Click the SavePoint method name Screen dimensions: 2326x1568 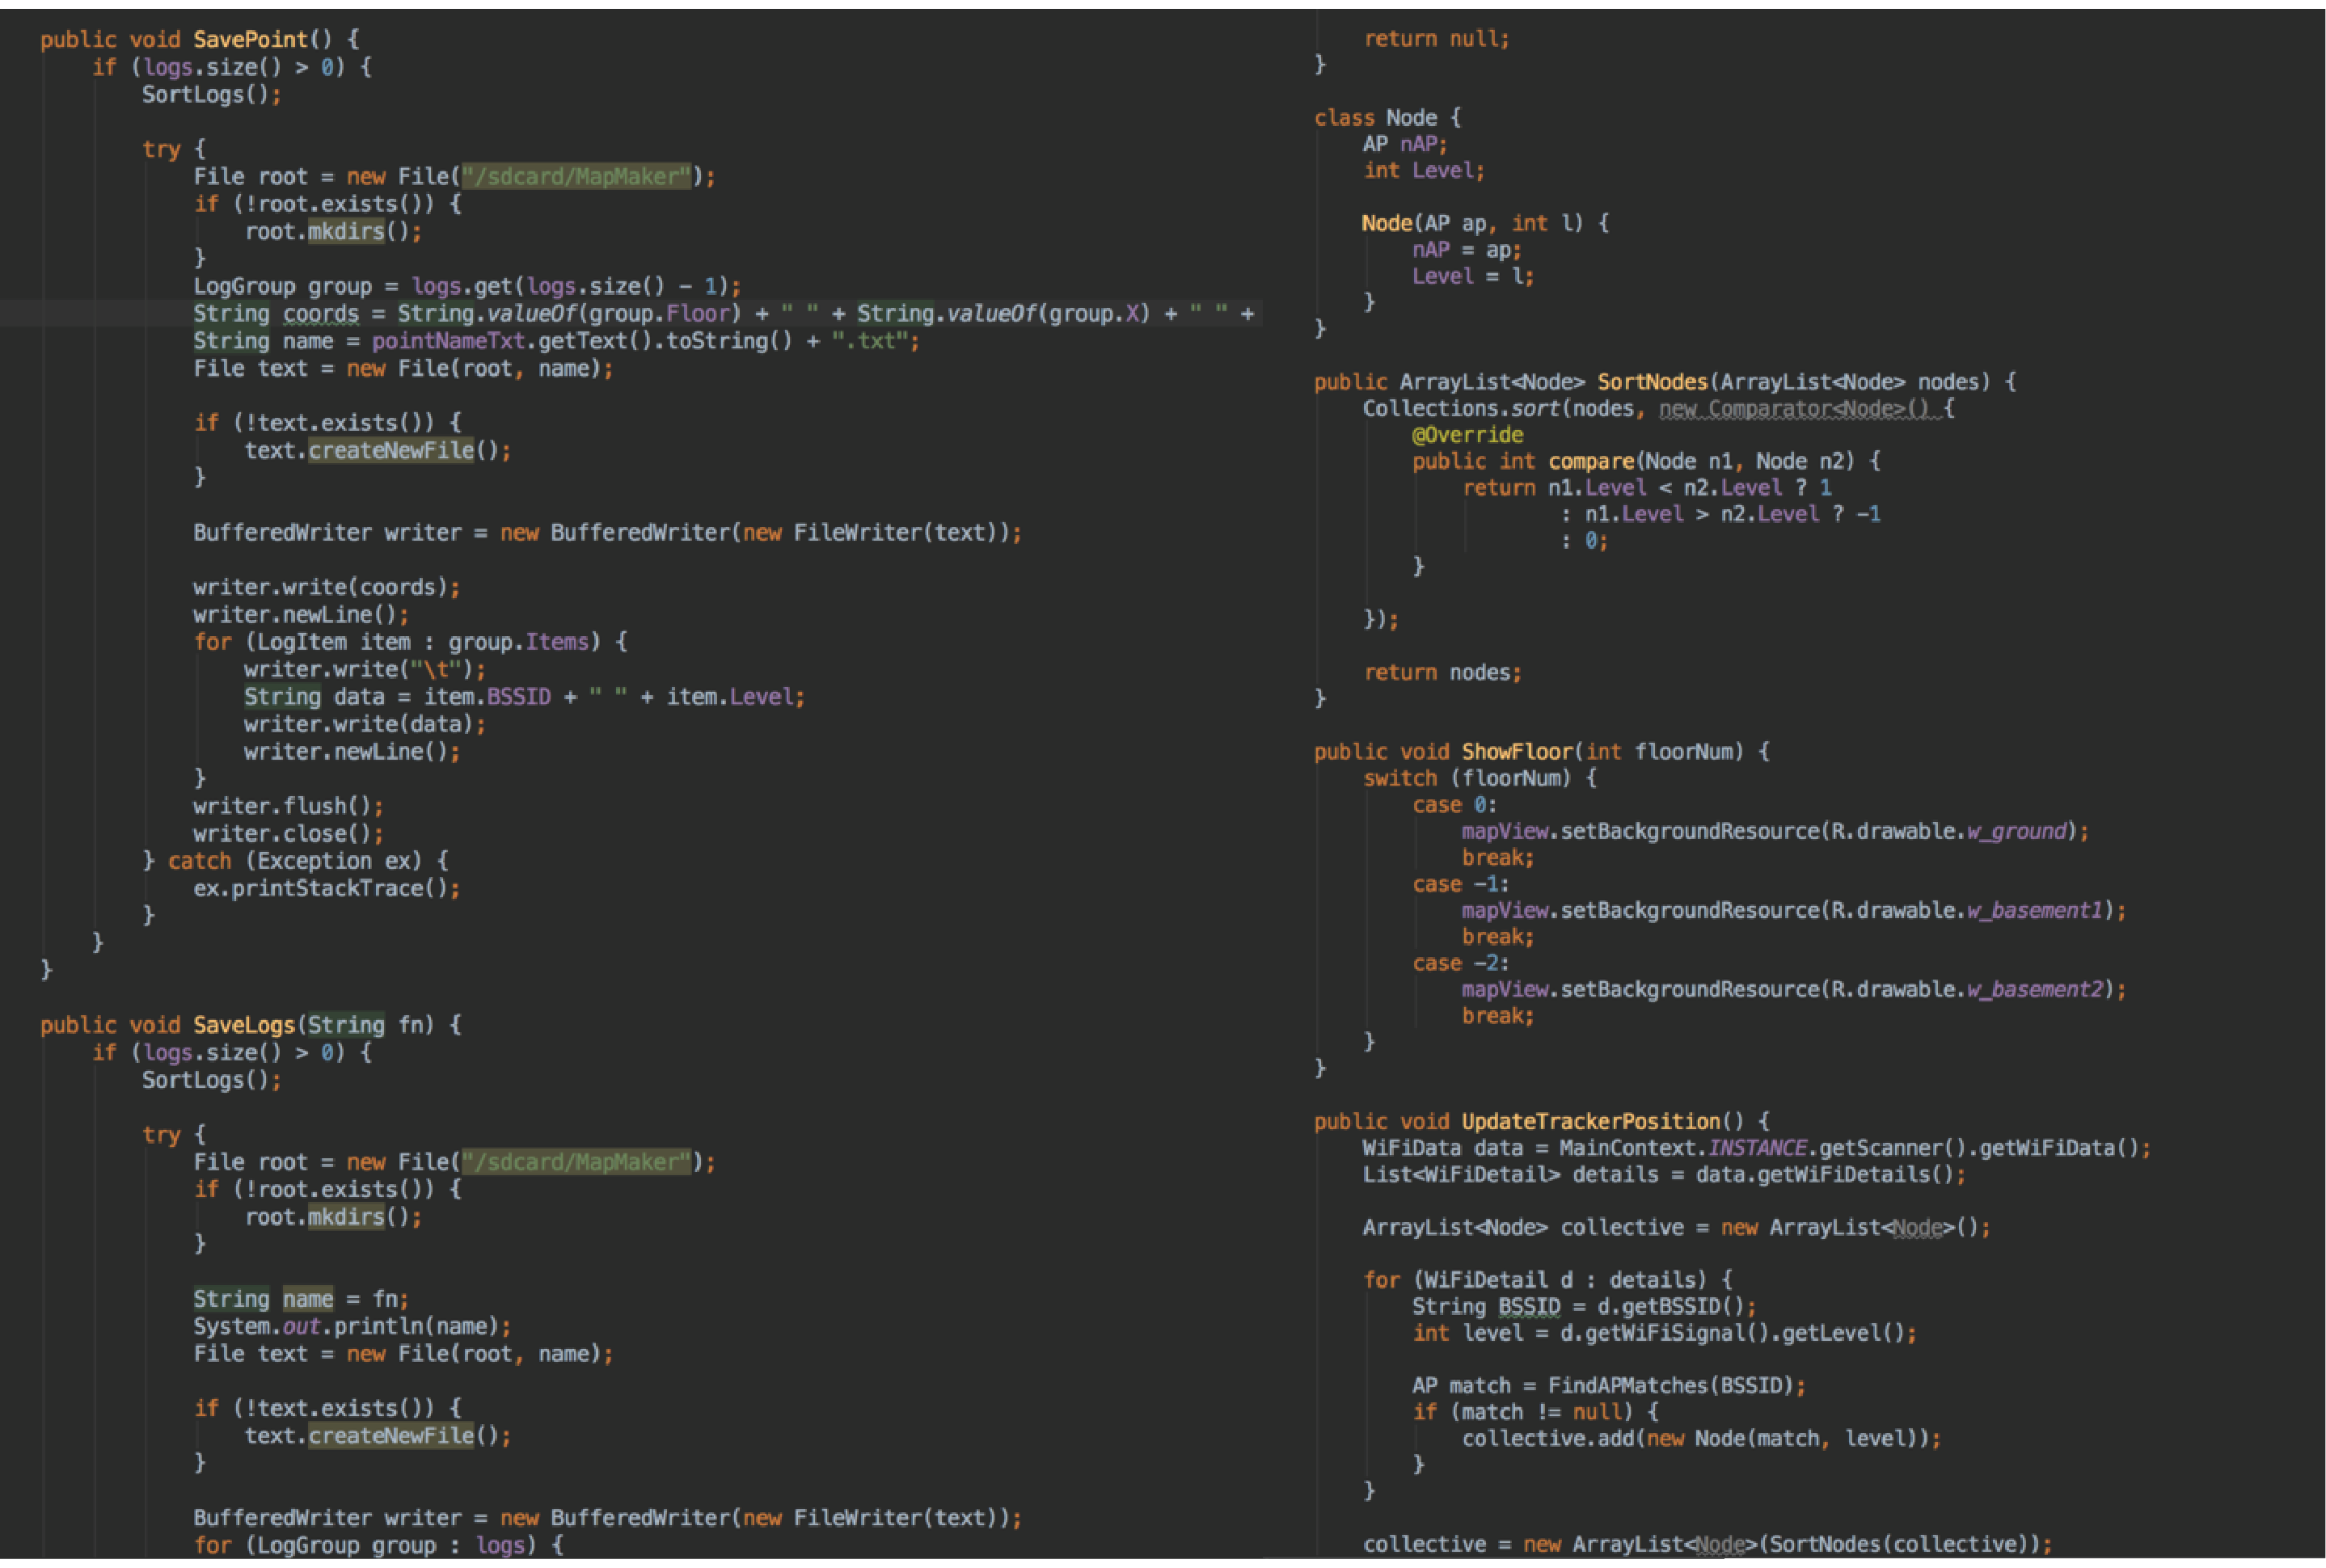[250, 40]
